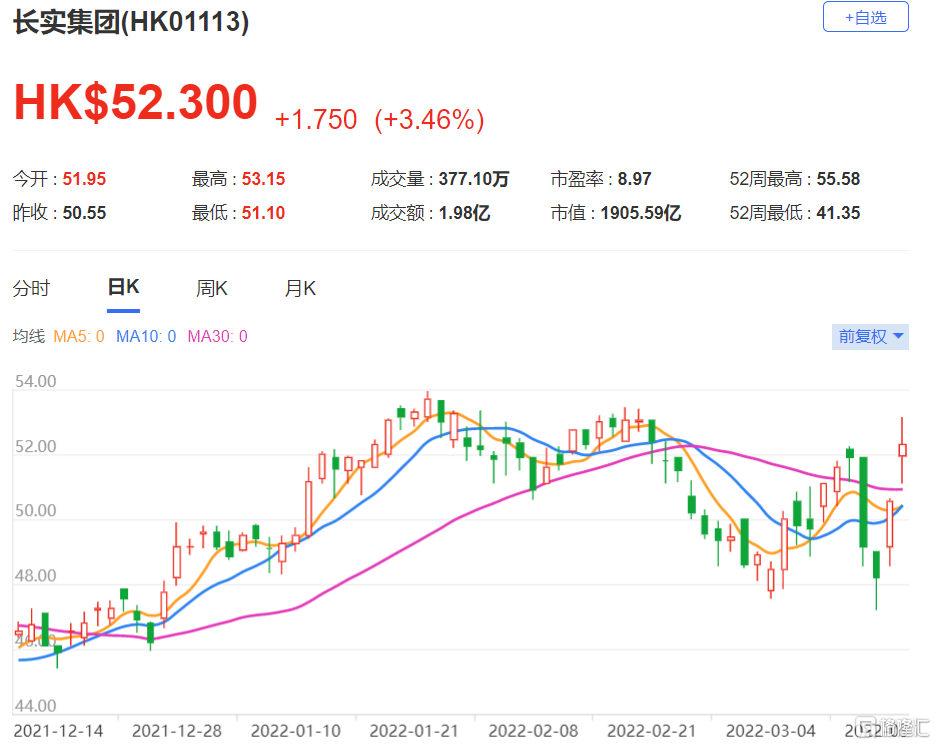Click the day low value 51.10
936x745 pixels.
pyautogui.click(x=263, y=213)
